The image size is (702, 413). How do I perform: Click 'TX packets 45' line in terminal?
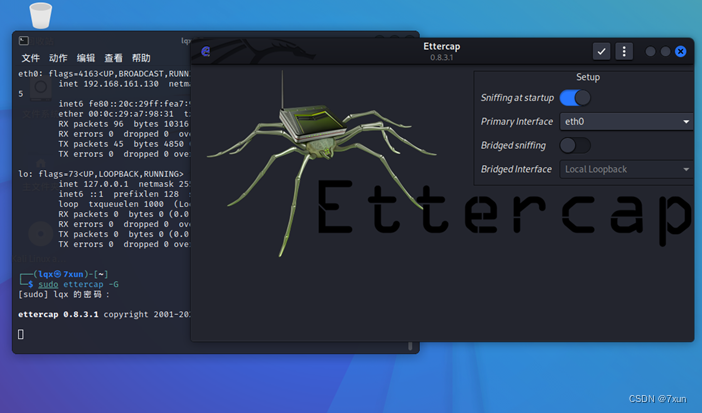tap(121, 144)
